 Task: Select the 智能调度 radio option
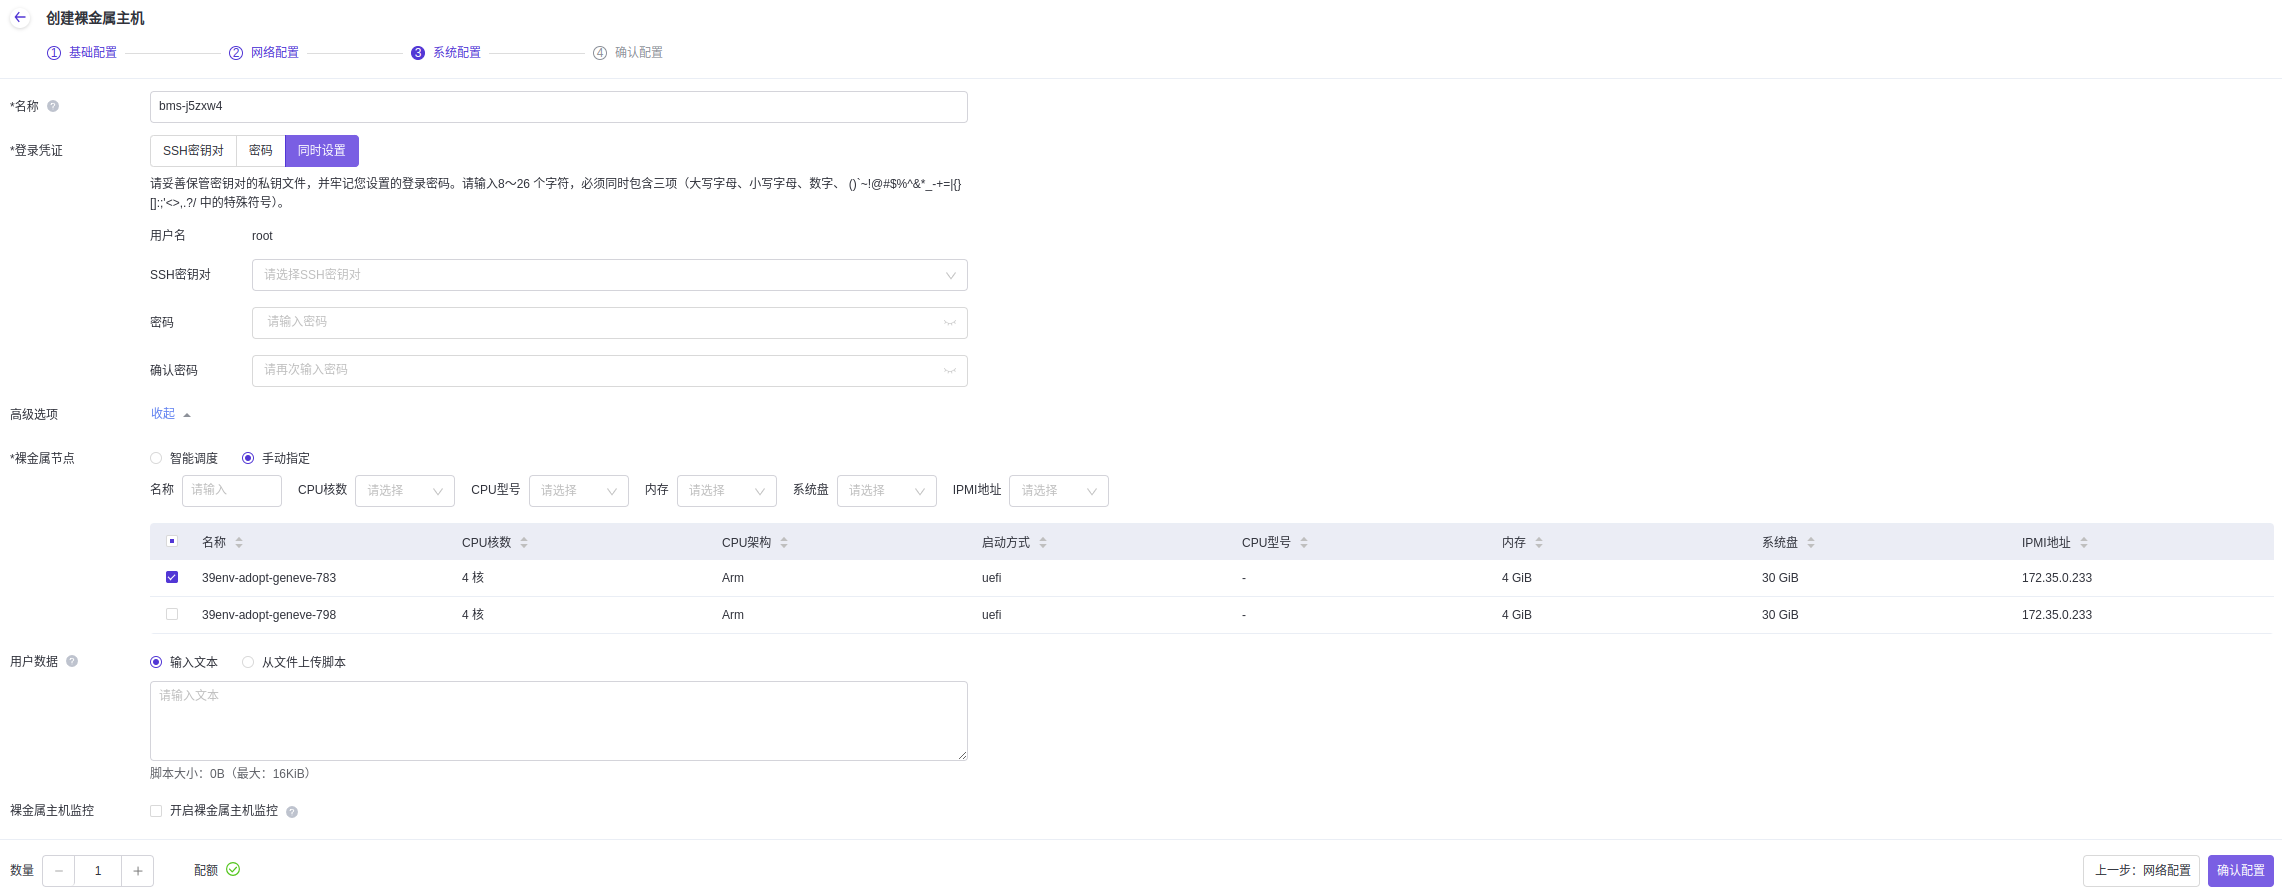pyautogui.click(x=156, y=458)
